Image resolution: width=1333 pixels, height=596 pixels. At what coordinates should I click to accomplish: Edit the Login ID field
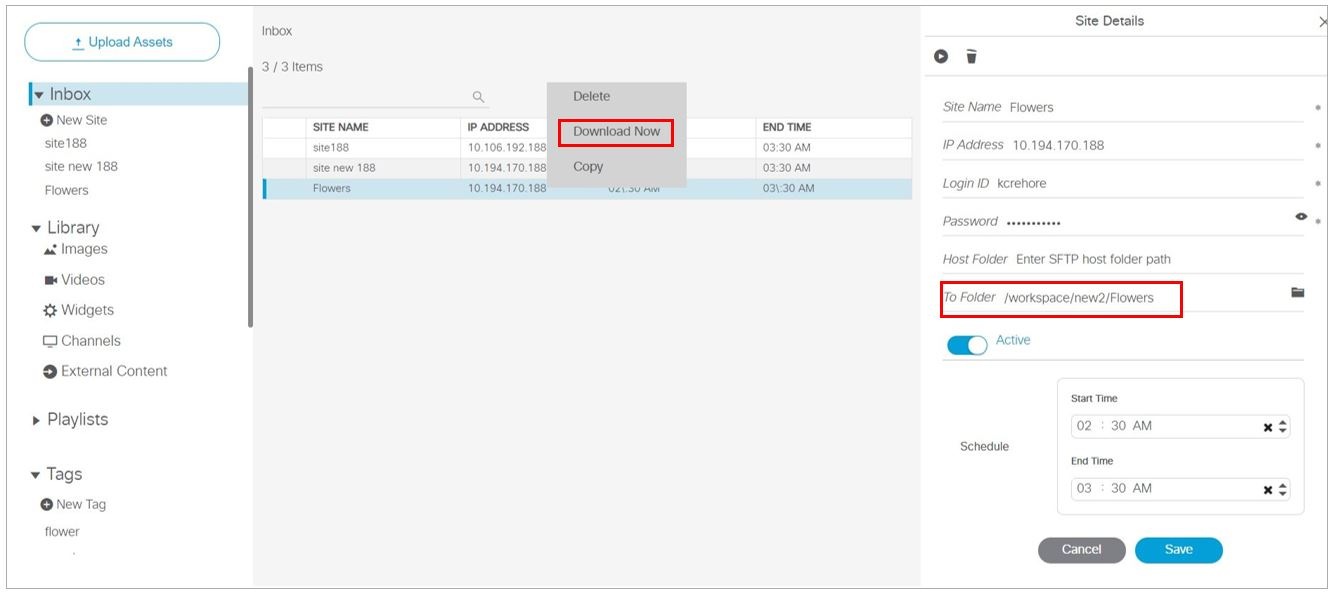[x=1123, y=183]
